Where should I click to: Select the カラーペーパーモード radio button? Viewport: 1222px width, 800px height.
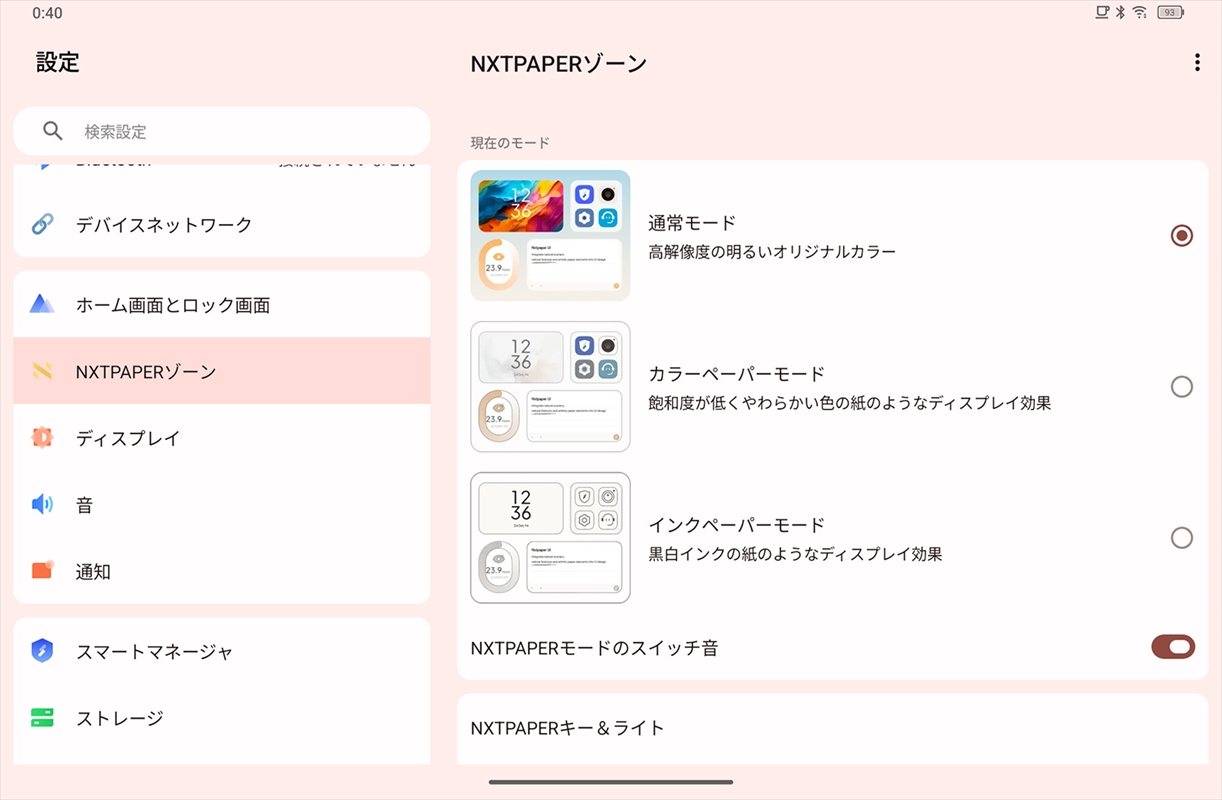click(1182, 387)
